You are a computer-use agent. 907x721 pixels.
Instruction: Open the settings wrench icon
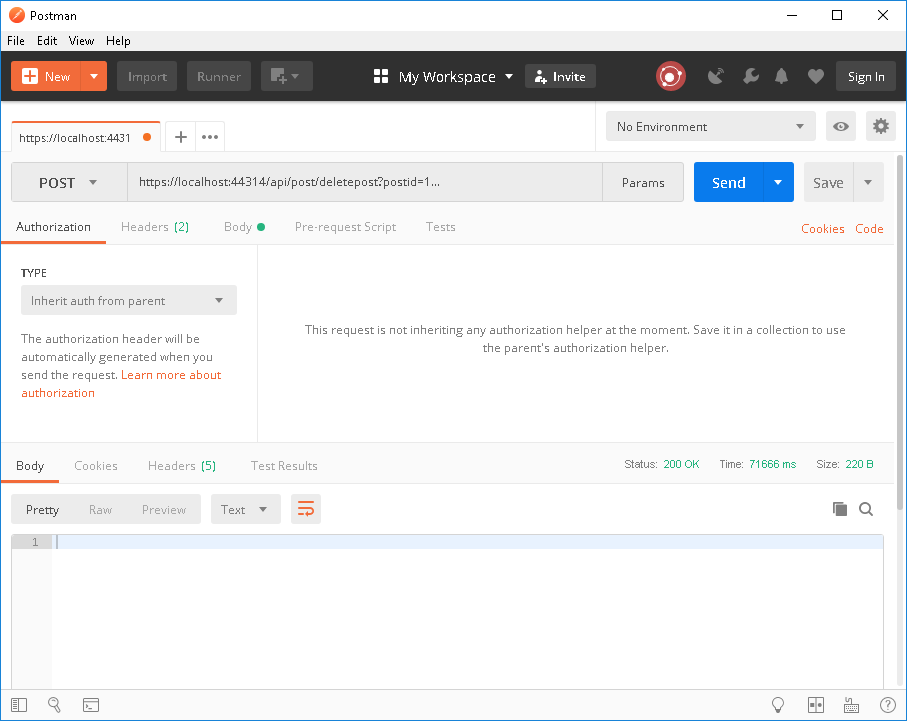coord(751,76)
